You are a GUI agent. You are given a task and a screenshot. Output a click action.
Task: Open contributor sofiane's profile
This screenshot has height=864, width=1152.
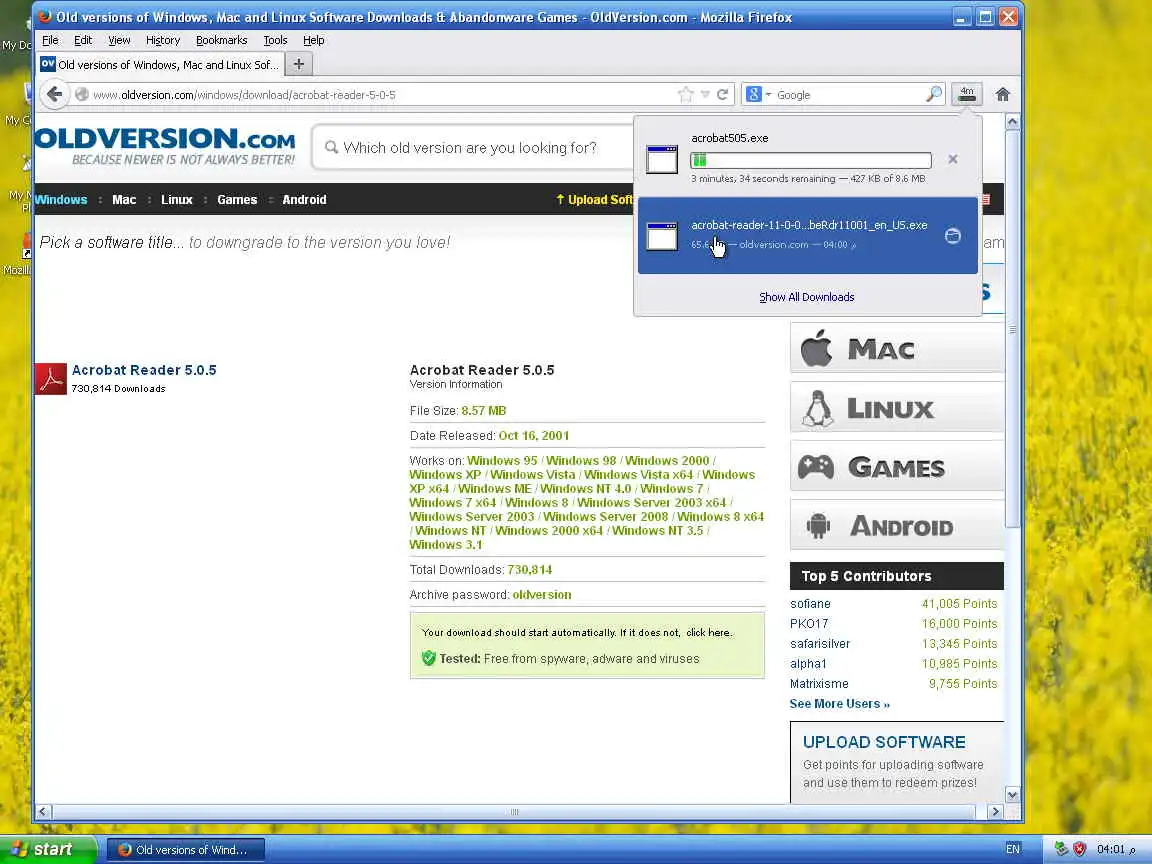(810, 603)
